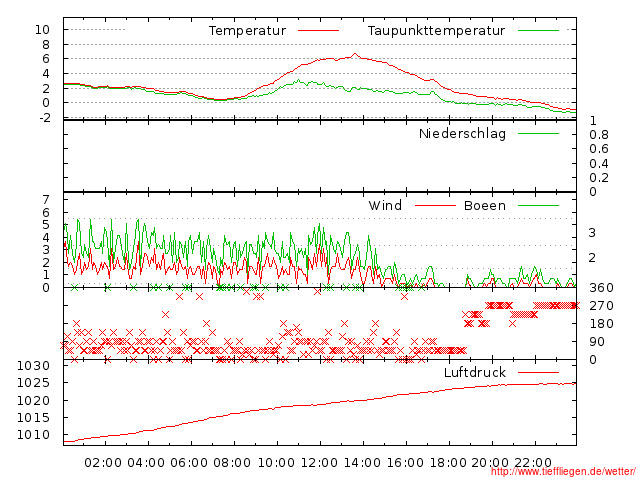640x480 pixels.
Task: Click the red Wind legend line
Action: [435, 205]
